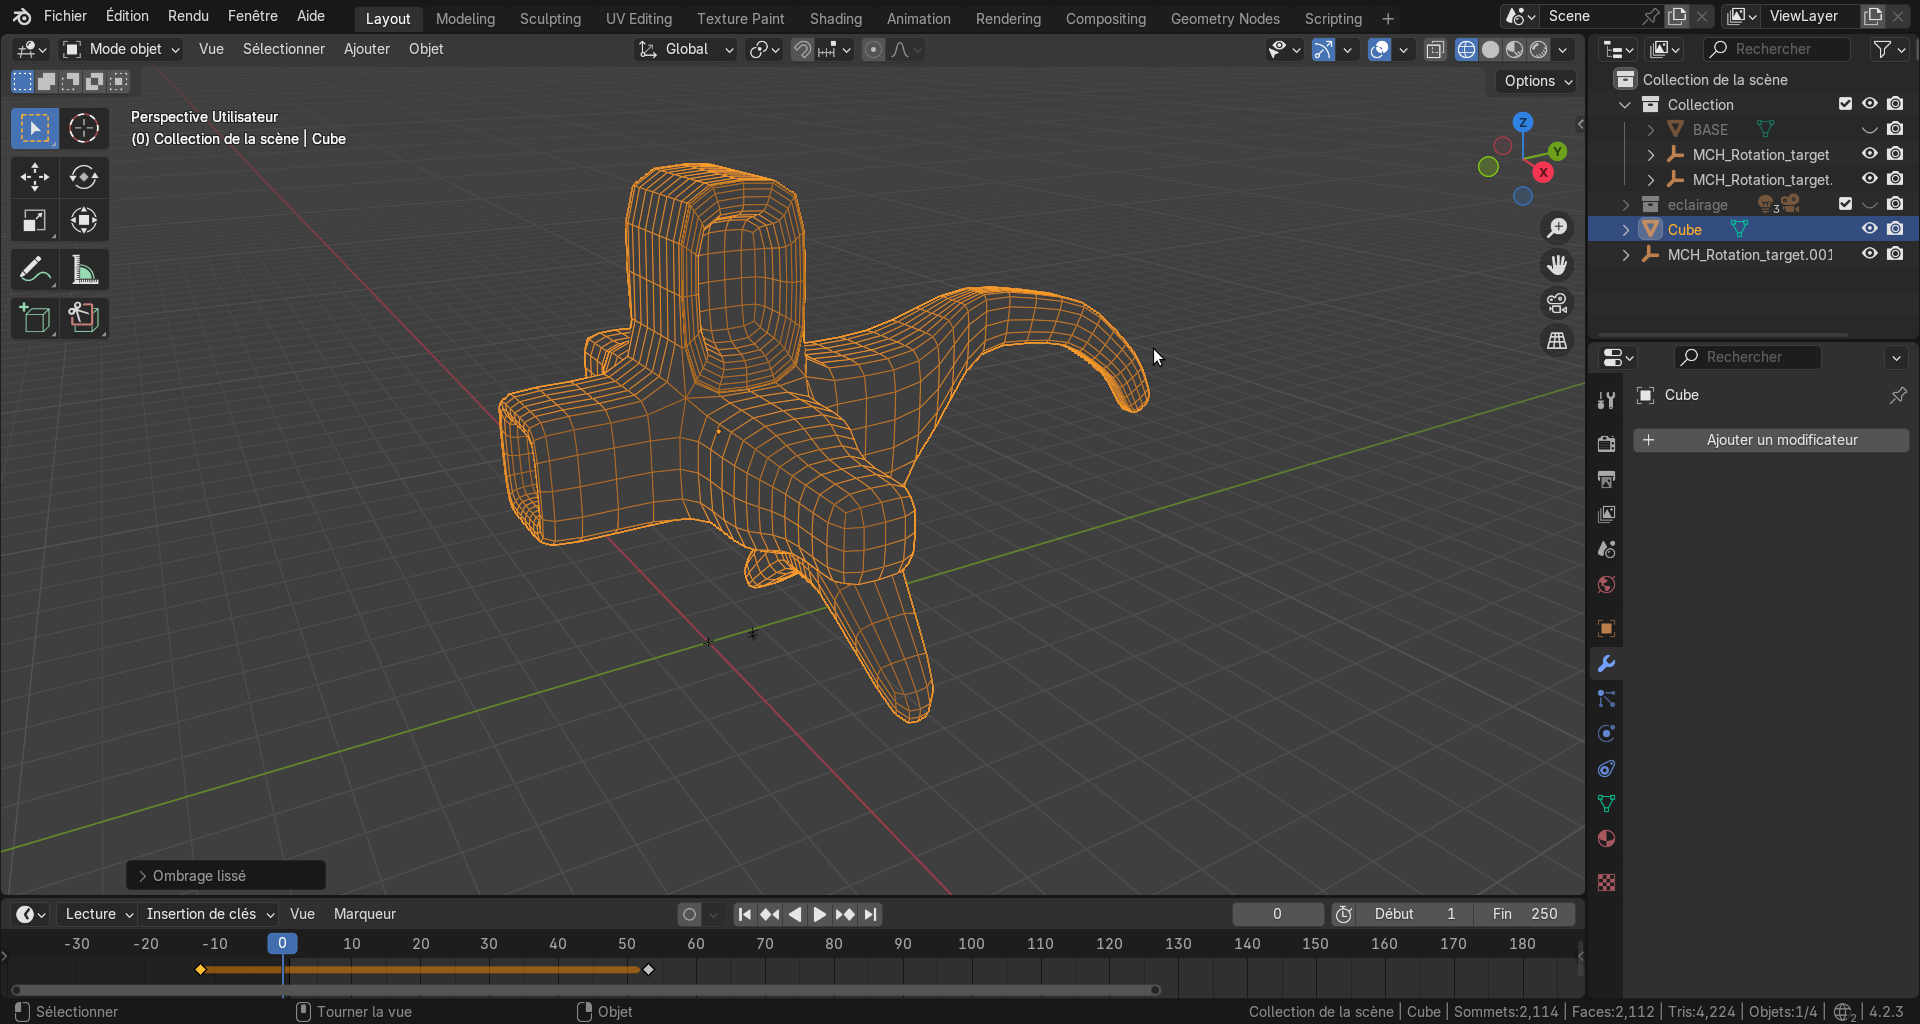The height and width of the screenshot is (1024, 1920).
Task: Open the Material properties tab
Action: (x=1606, y=839)
